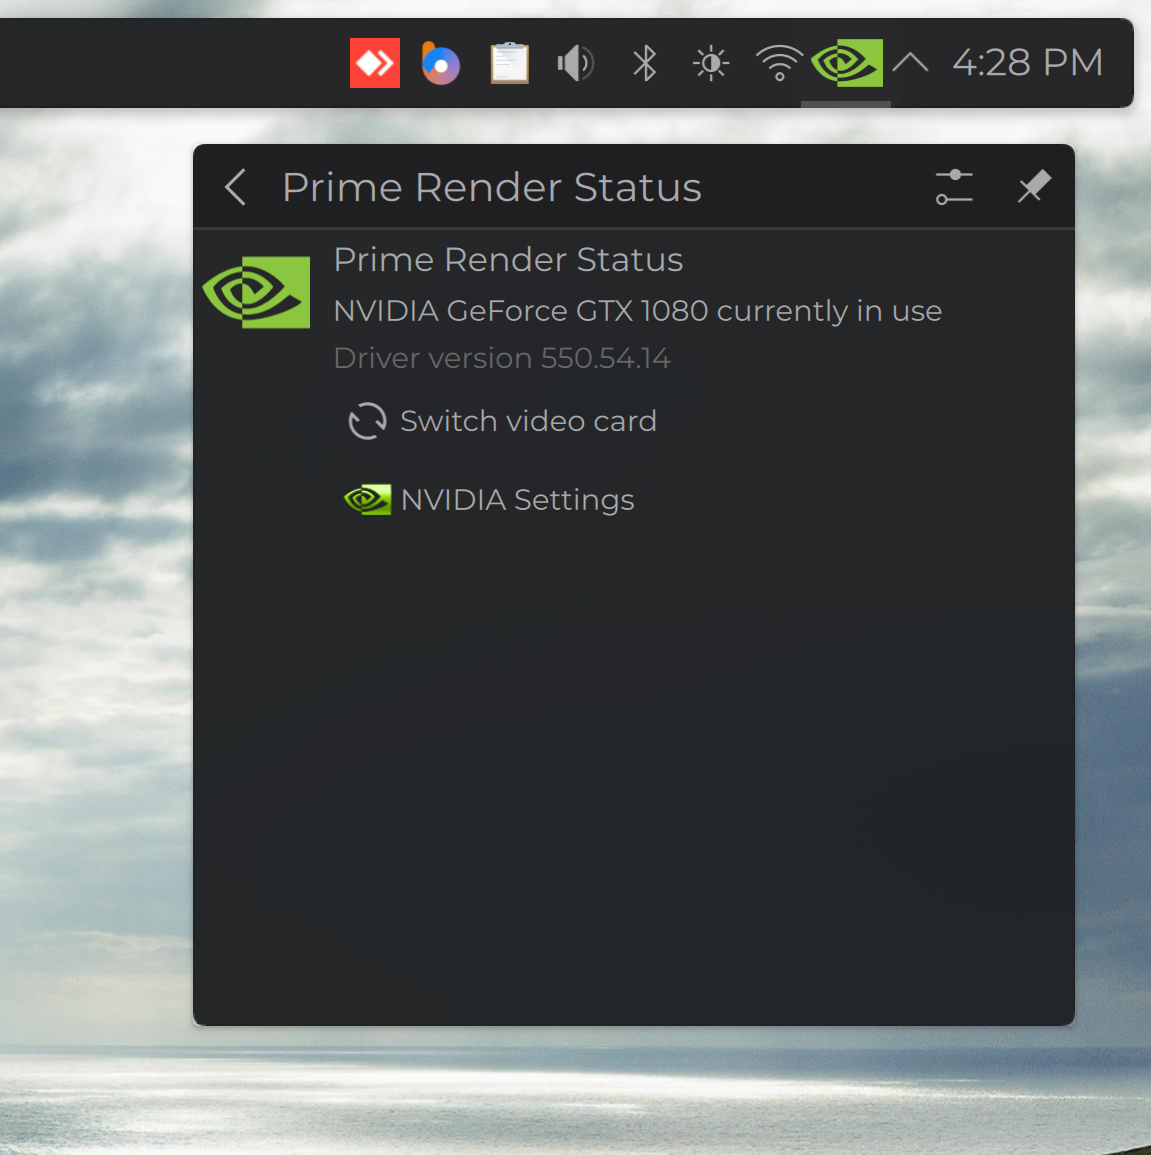Viewport: 1151px width, 1155px height.
Task: Click the red AnyDesk tray icon
Action: [375, 63]
